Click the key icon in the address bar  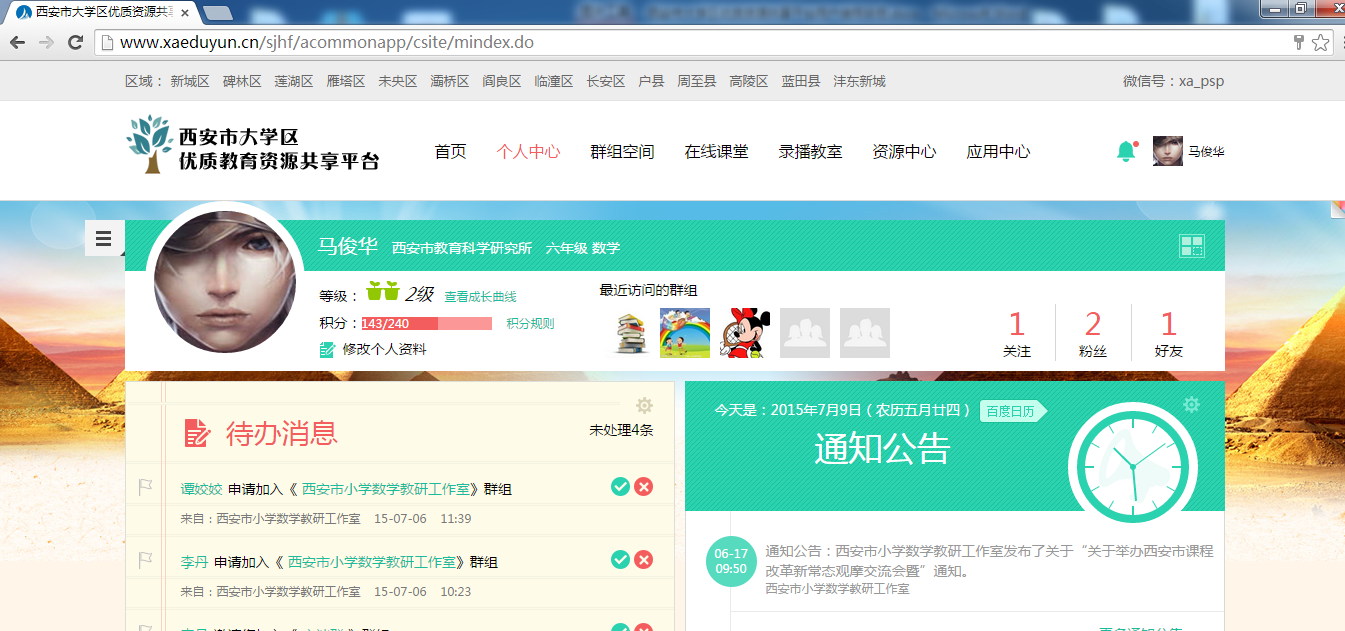(x=1299, y=42)
